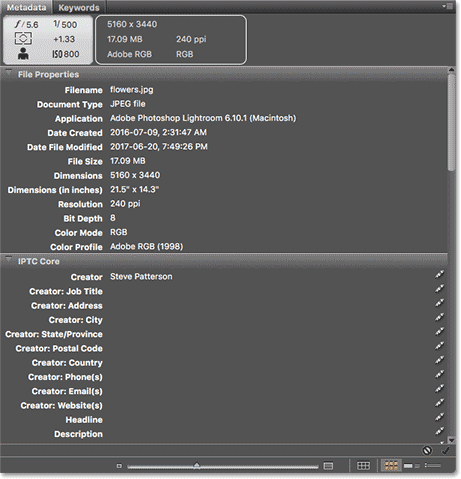Click the Date Created value 2016-07-09
Screen dimensions: 461x479
tap(158, 132)
